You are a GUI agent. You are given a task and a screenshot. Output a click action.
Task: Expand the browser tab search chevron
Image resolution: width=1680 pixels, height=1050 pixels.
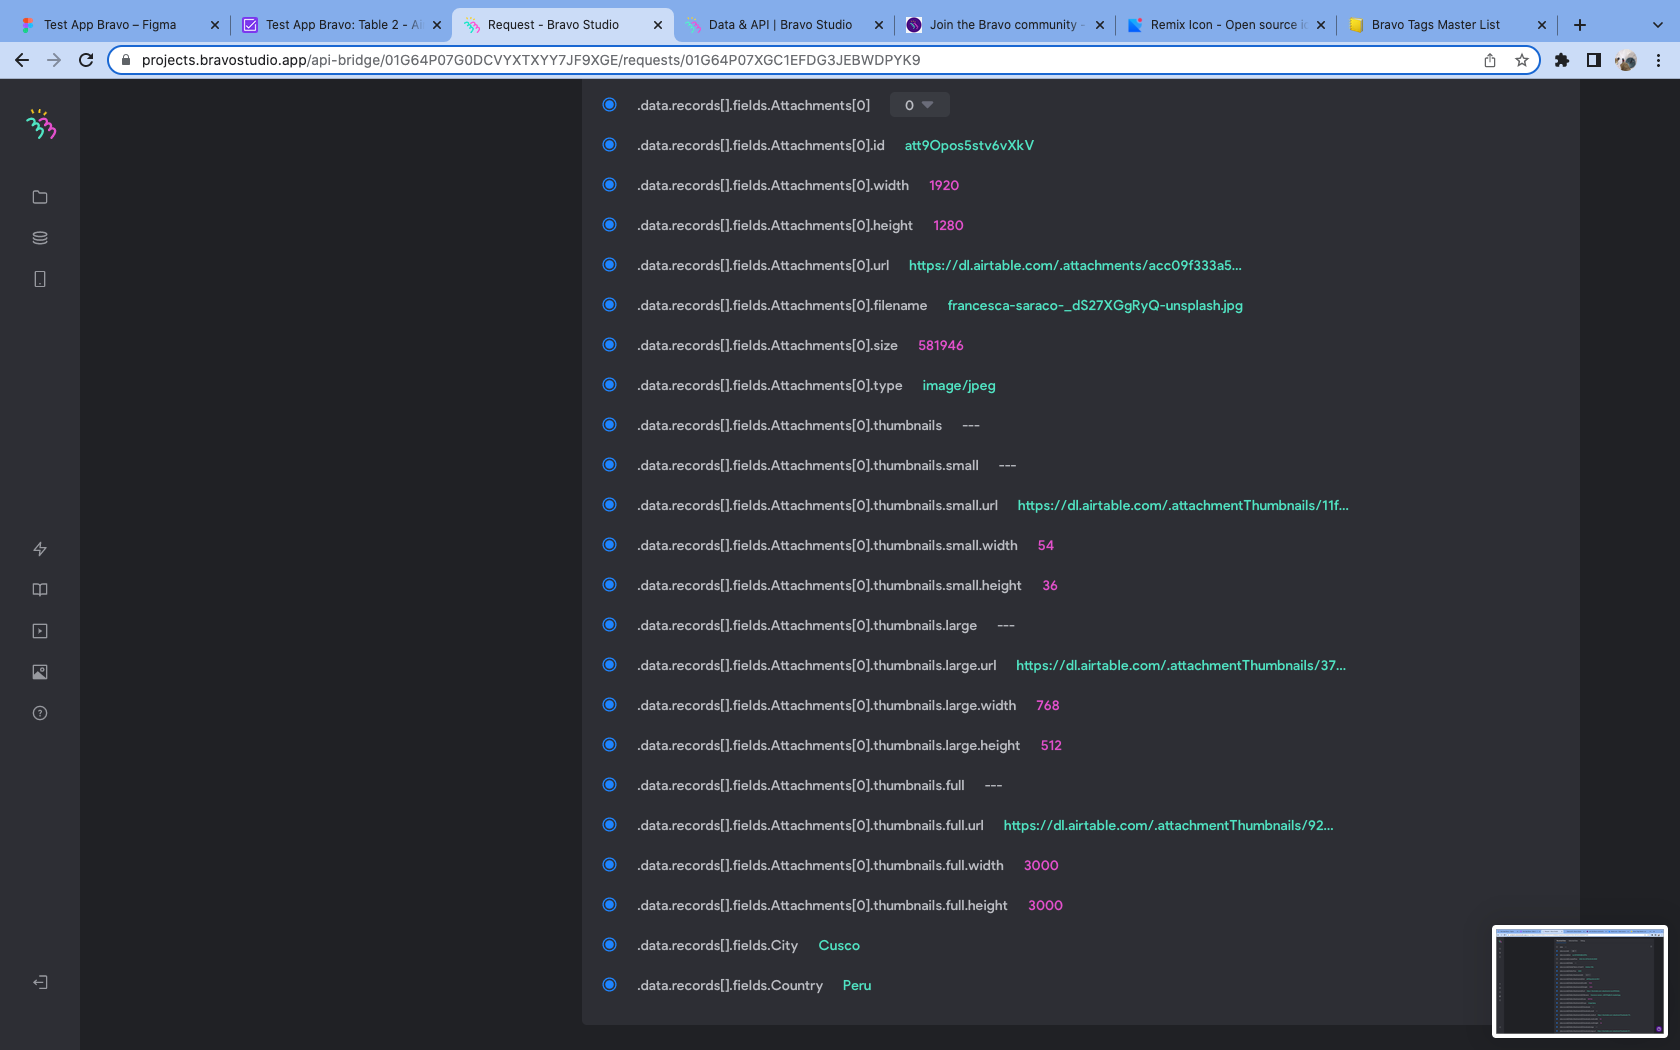coord(1657,25)
